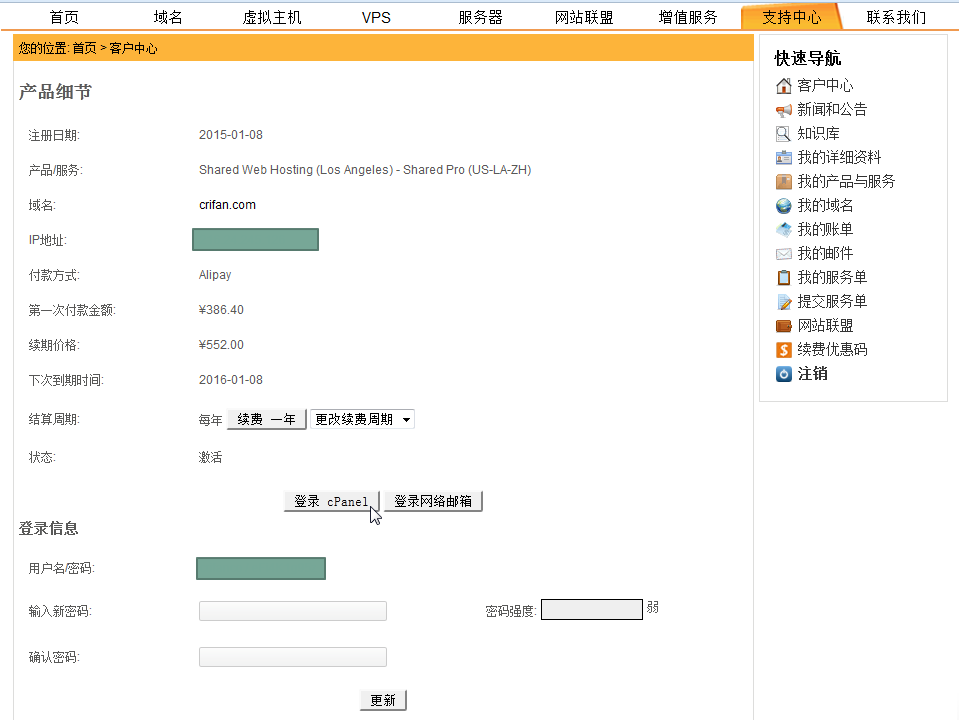Open 续费优惠码 sidebar link
The image size is (959, 720).
(x=832, y=349)
